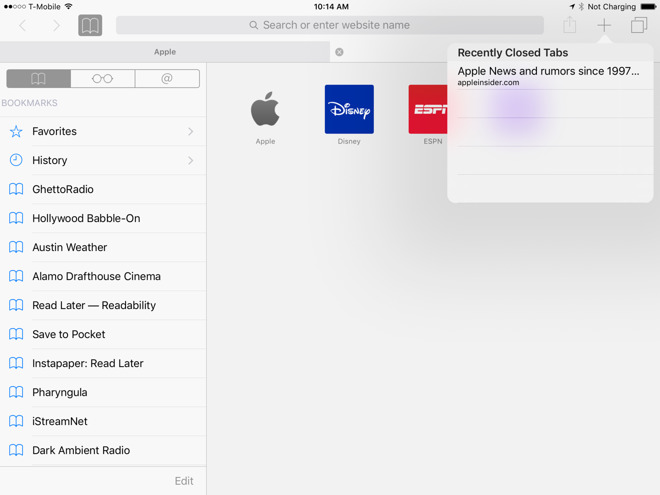Open the ESPN favorite icon

428,109
